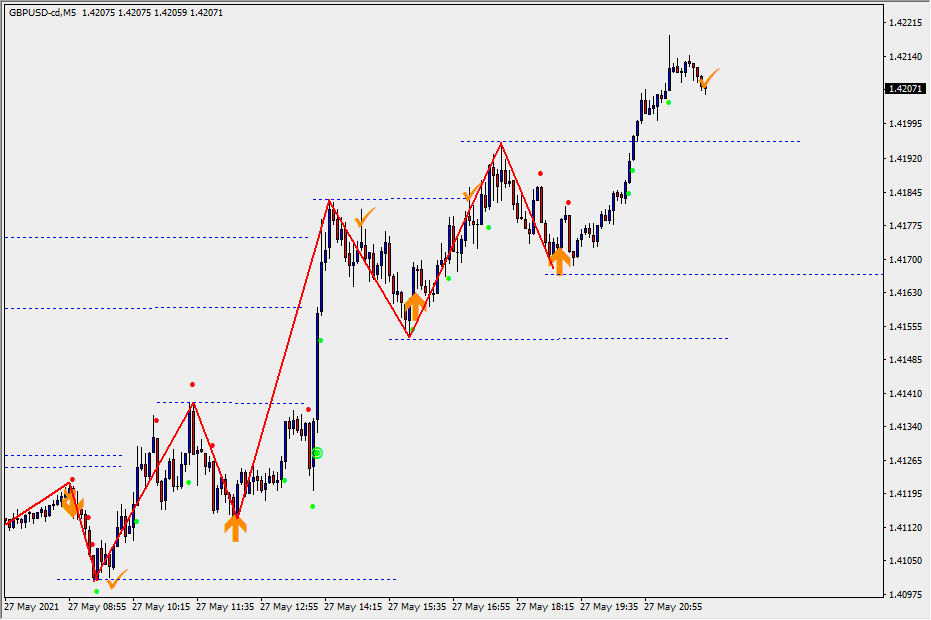Select the green dot below the lowest candle
Viewport: 931px width, 620px height.
[97, 591]
